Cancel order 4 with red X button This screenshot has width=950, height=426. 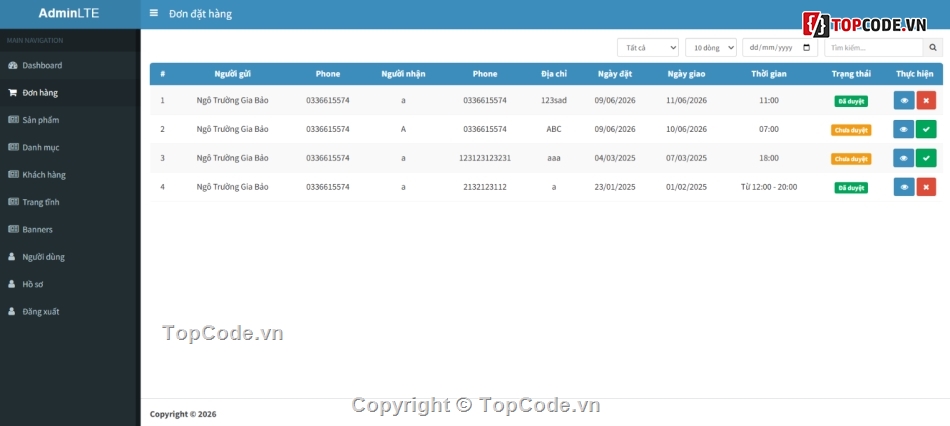pyautogui.click(x=926, y=187)
